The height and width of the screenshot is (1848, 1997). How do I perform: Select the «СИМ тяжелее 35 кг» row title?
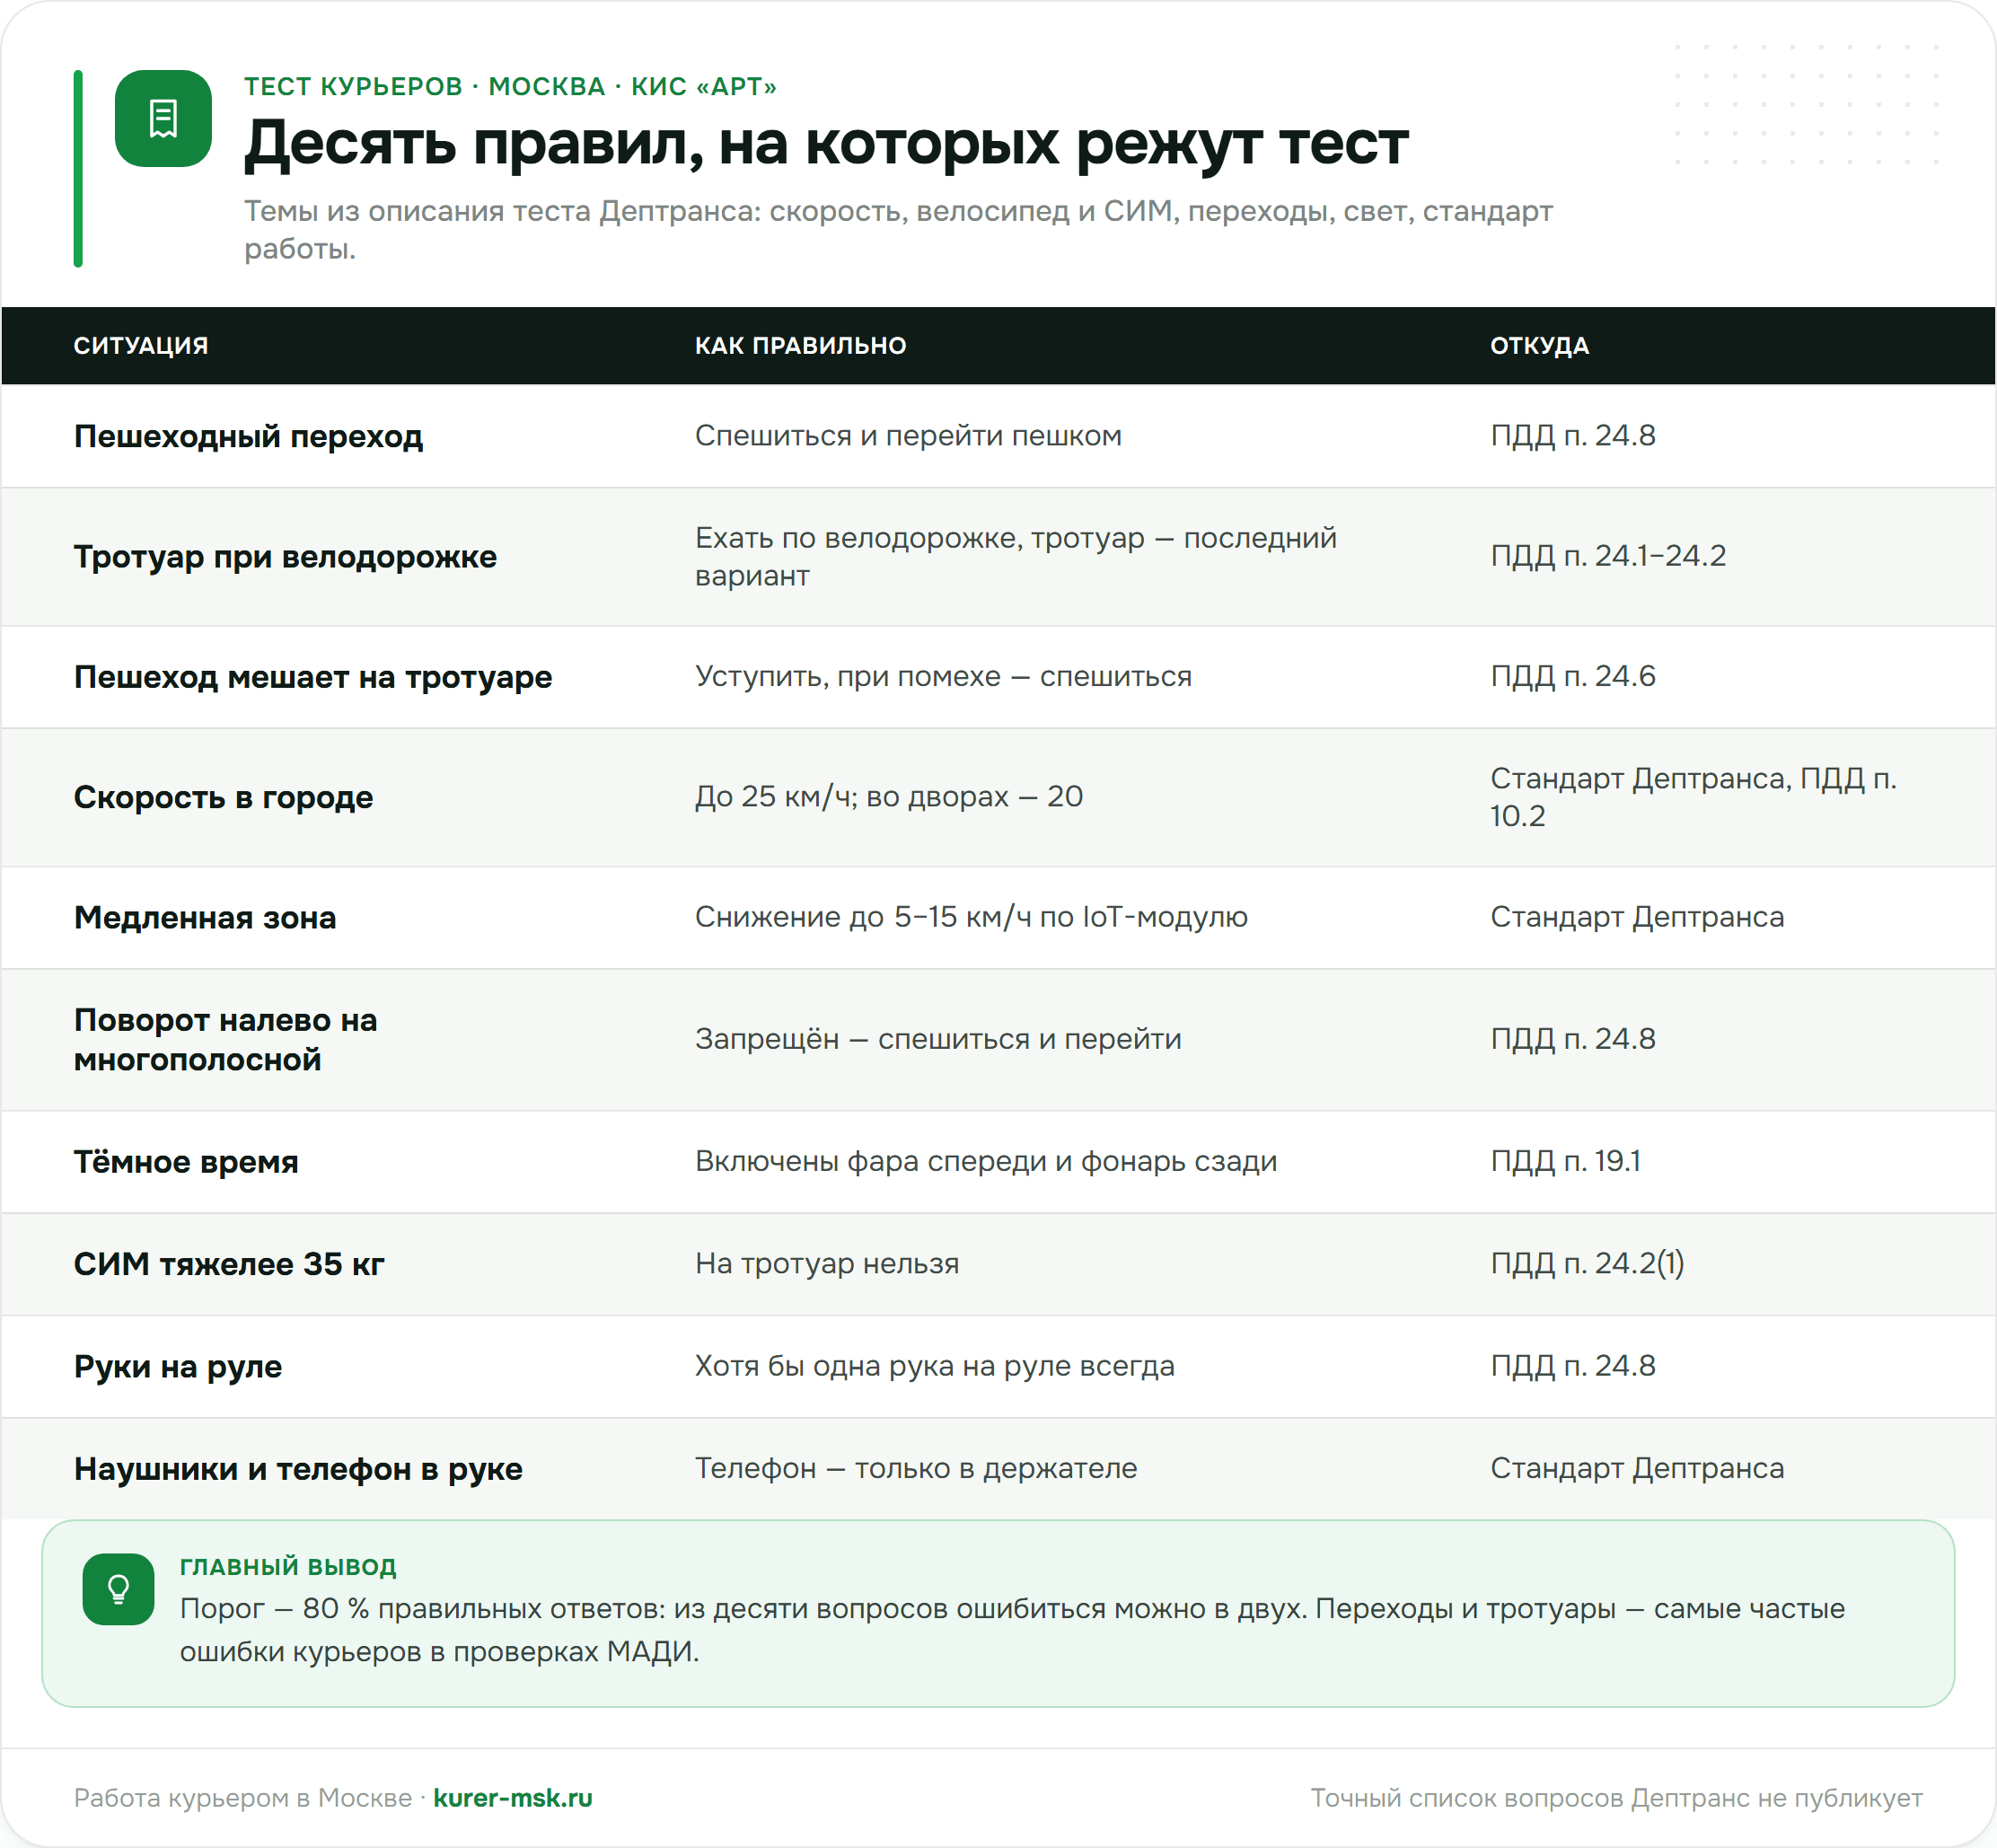coord(229,1264)
